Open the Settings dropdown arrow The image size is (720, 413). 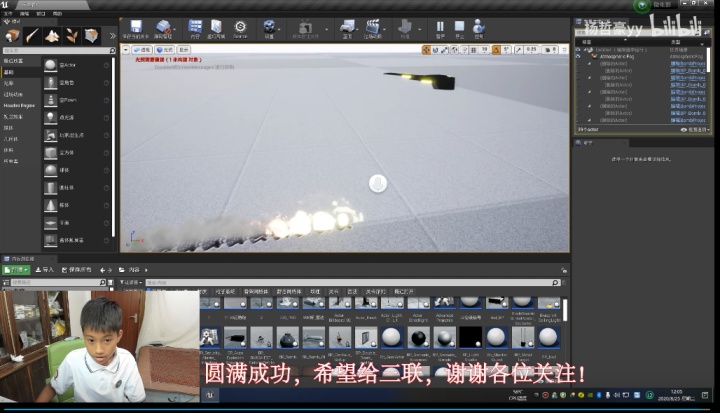279,29
